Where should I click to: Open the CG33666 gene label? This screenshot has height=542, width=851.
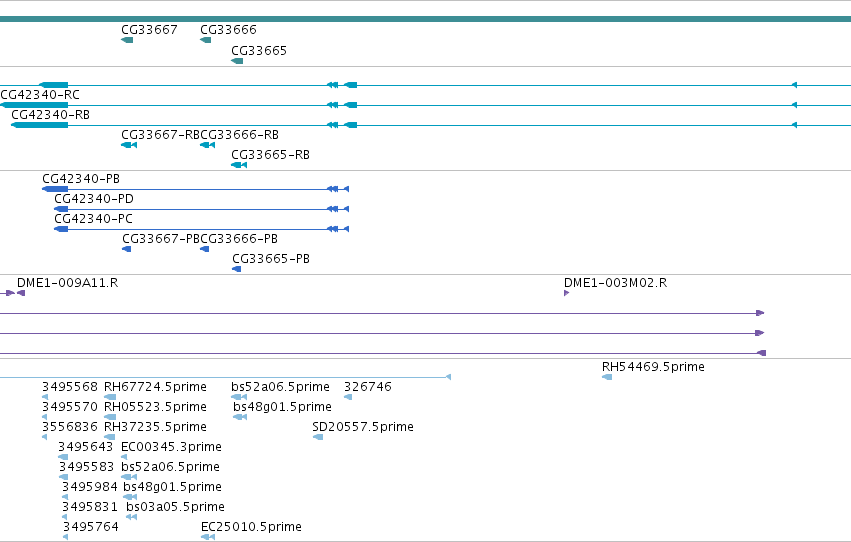coord(228,29)
